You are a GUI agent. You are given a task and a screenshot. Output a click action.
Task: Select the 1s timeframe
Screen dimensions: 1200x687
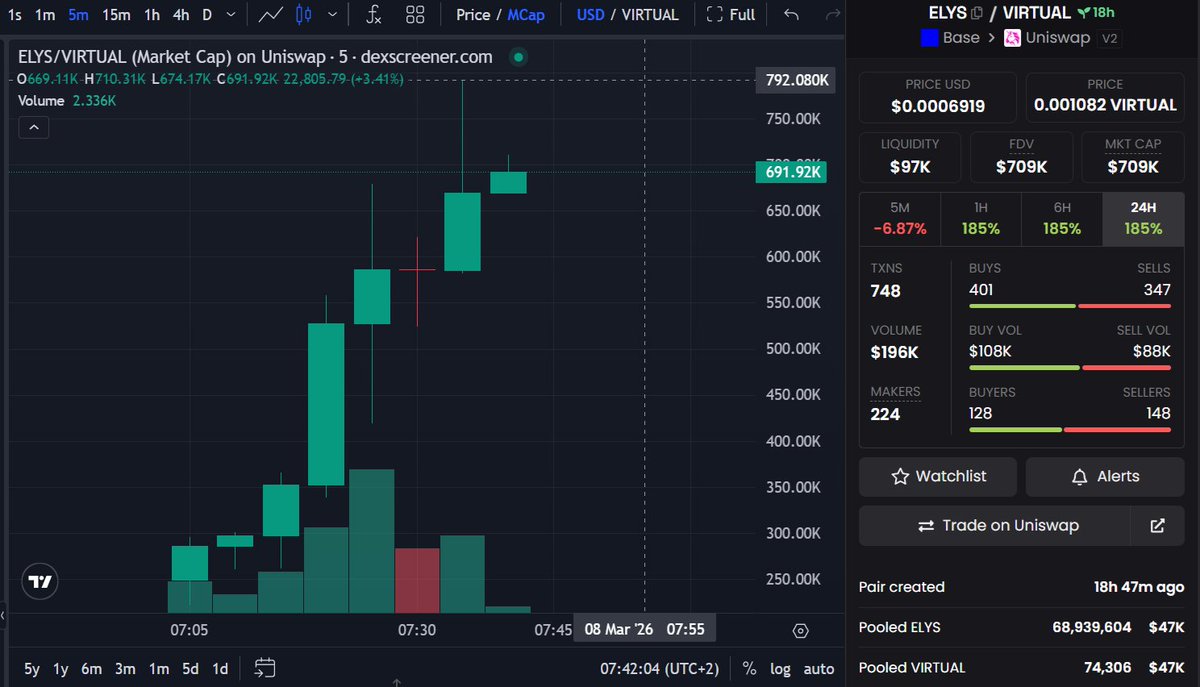click(x=14, y=15)
